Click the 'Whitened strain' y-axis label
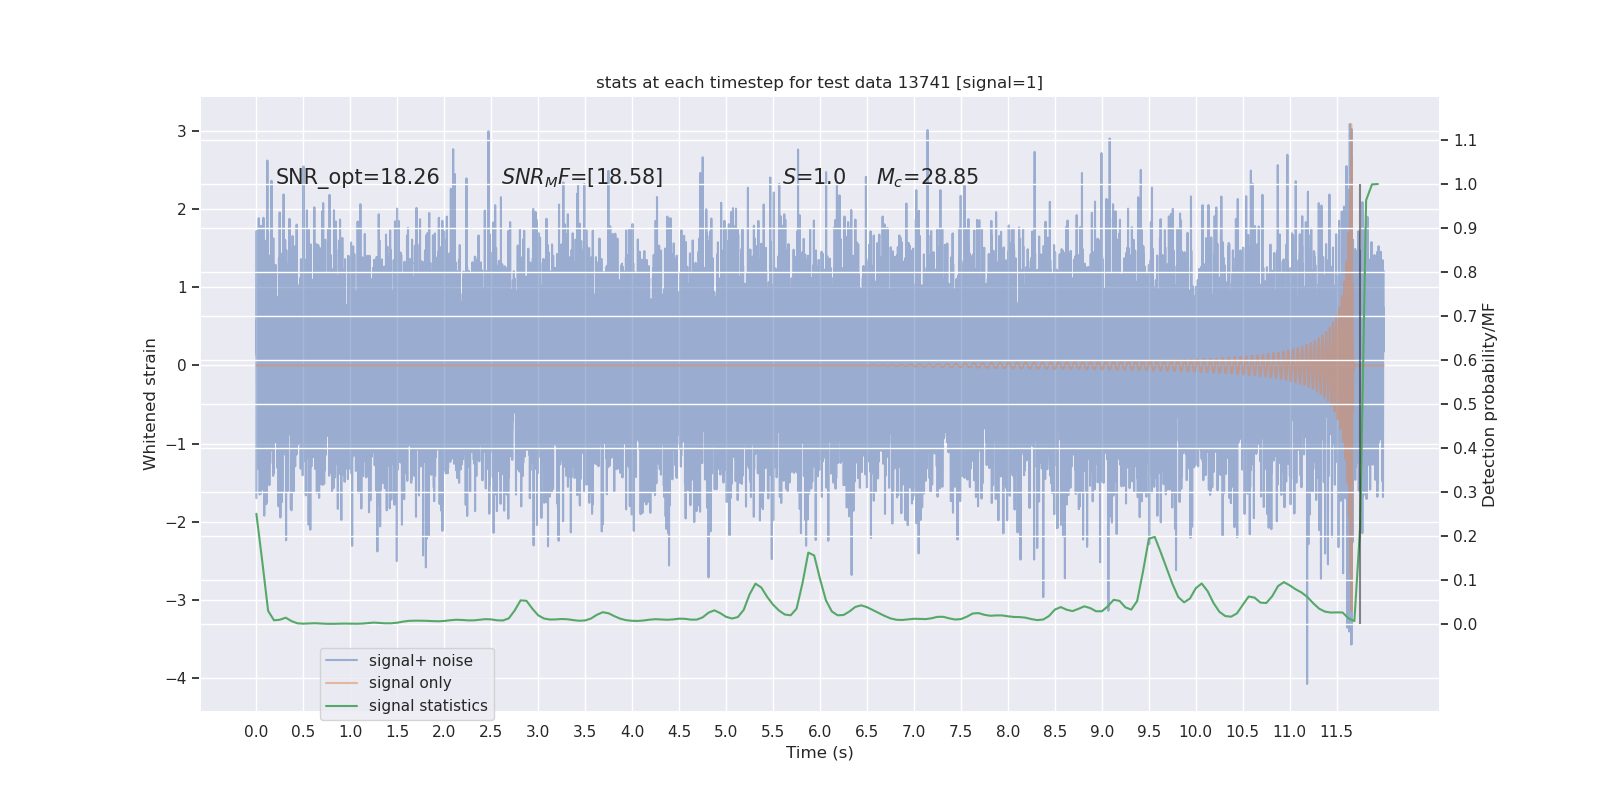The image size is (1600, 800). point(150,404)
